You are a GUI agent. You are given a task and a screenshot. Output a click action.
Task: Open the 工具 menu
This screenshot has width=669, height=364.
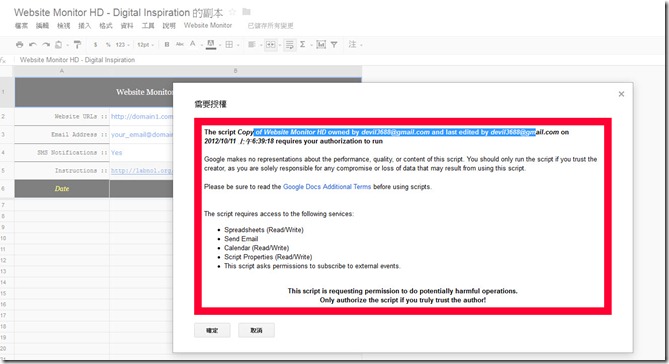pos(148,26)
